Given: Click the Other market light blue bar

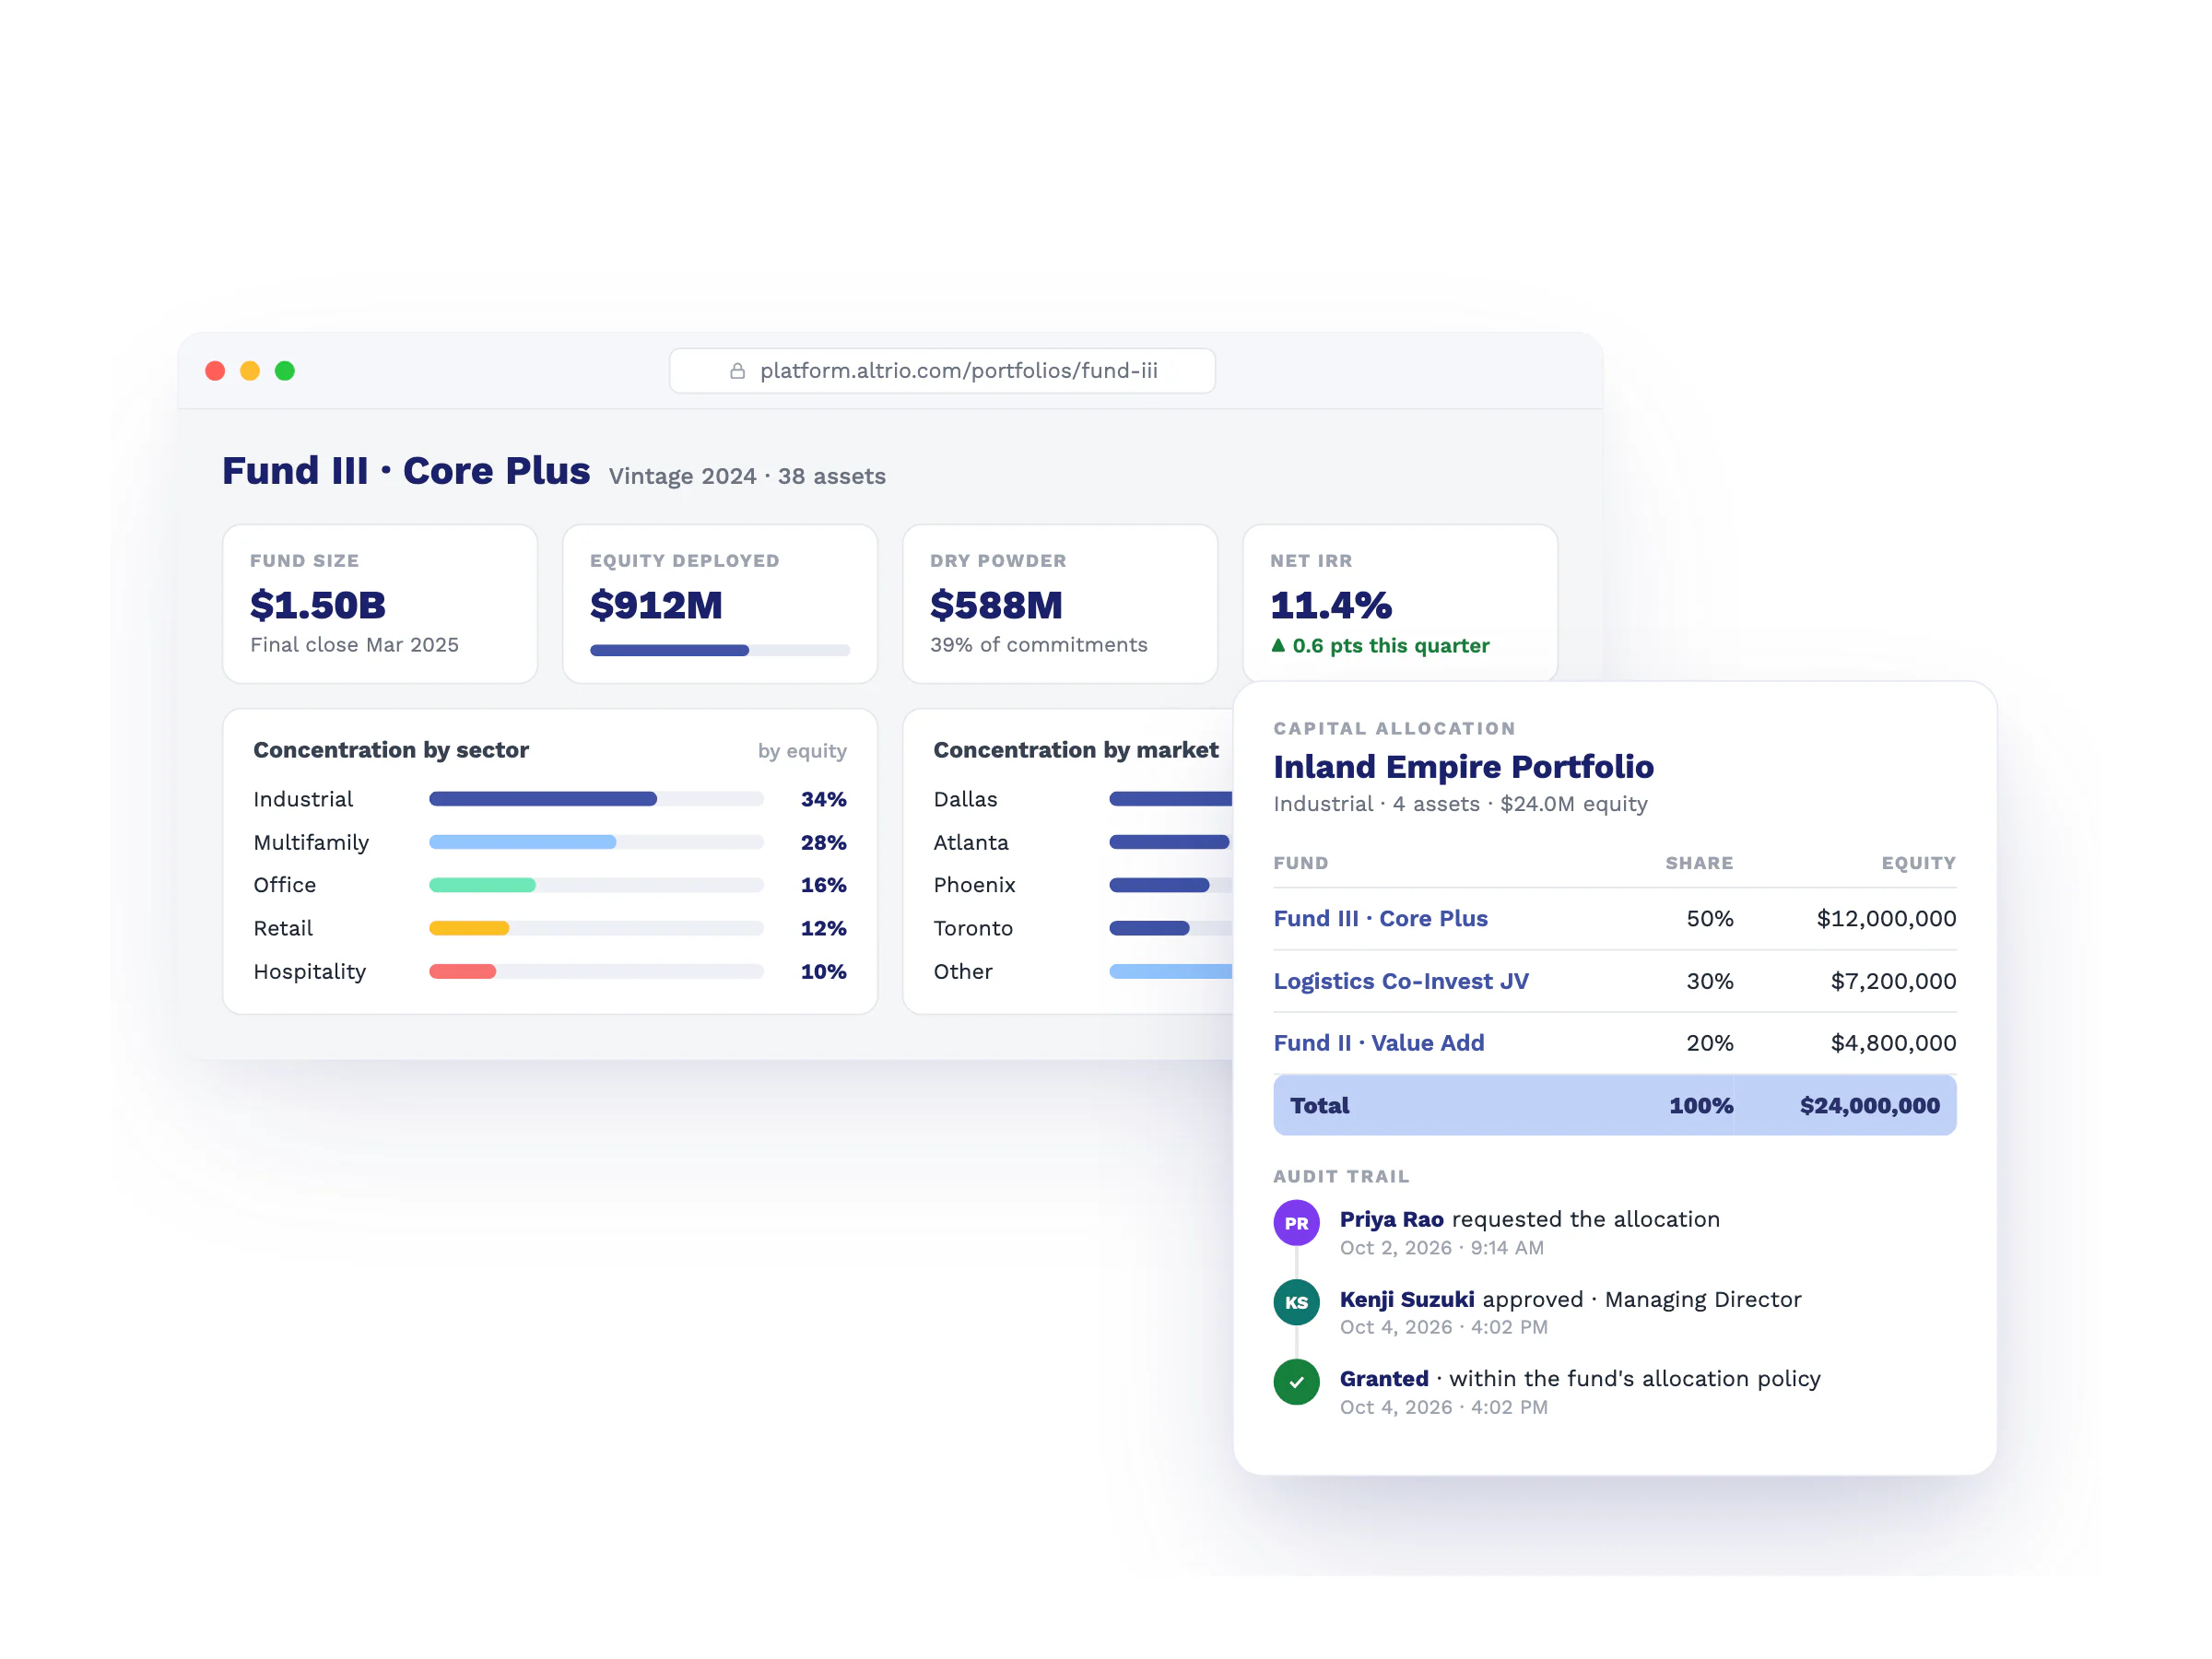Looking at the screenshot, I should pos(1171,971).
